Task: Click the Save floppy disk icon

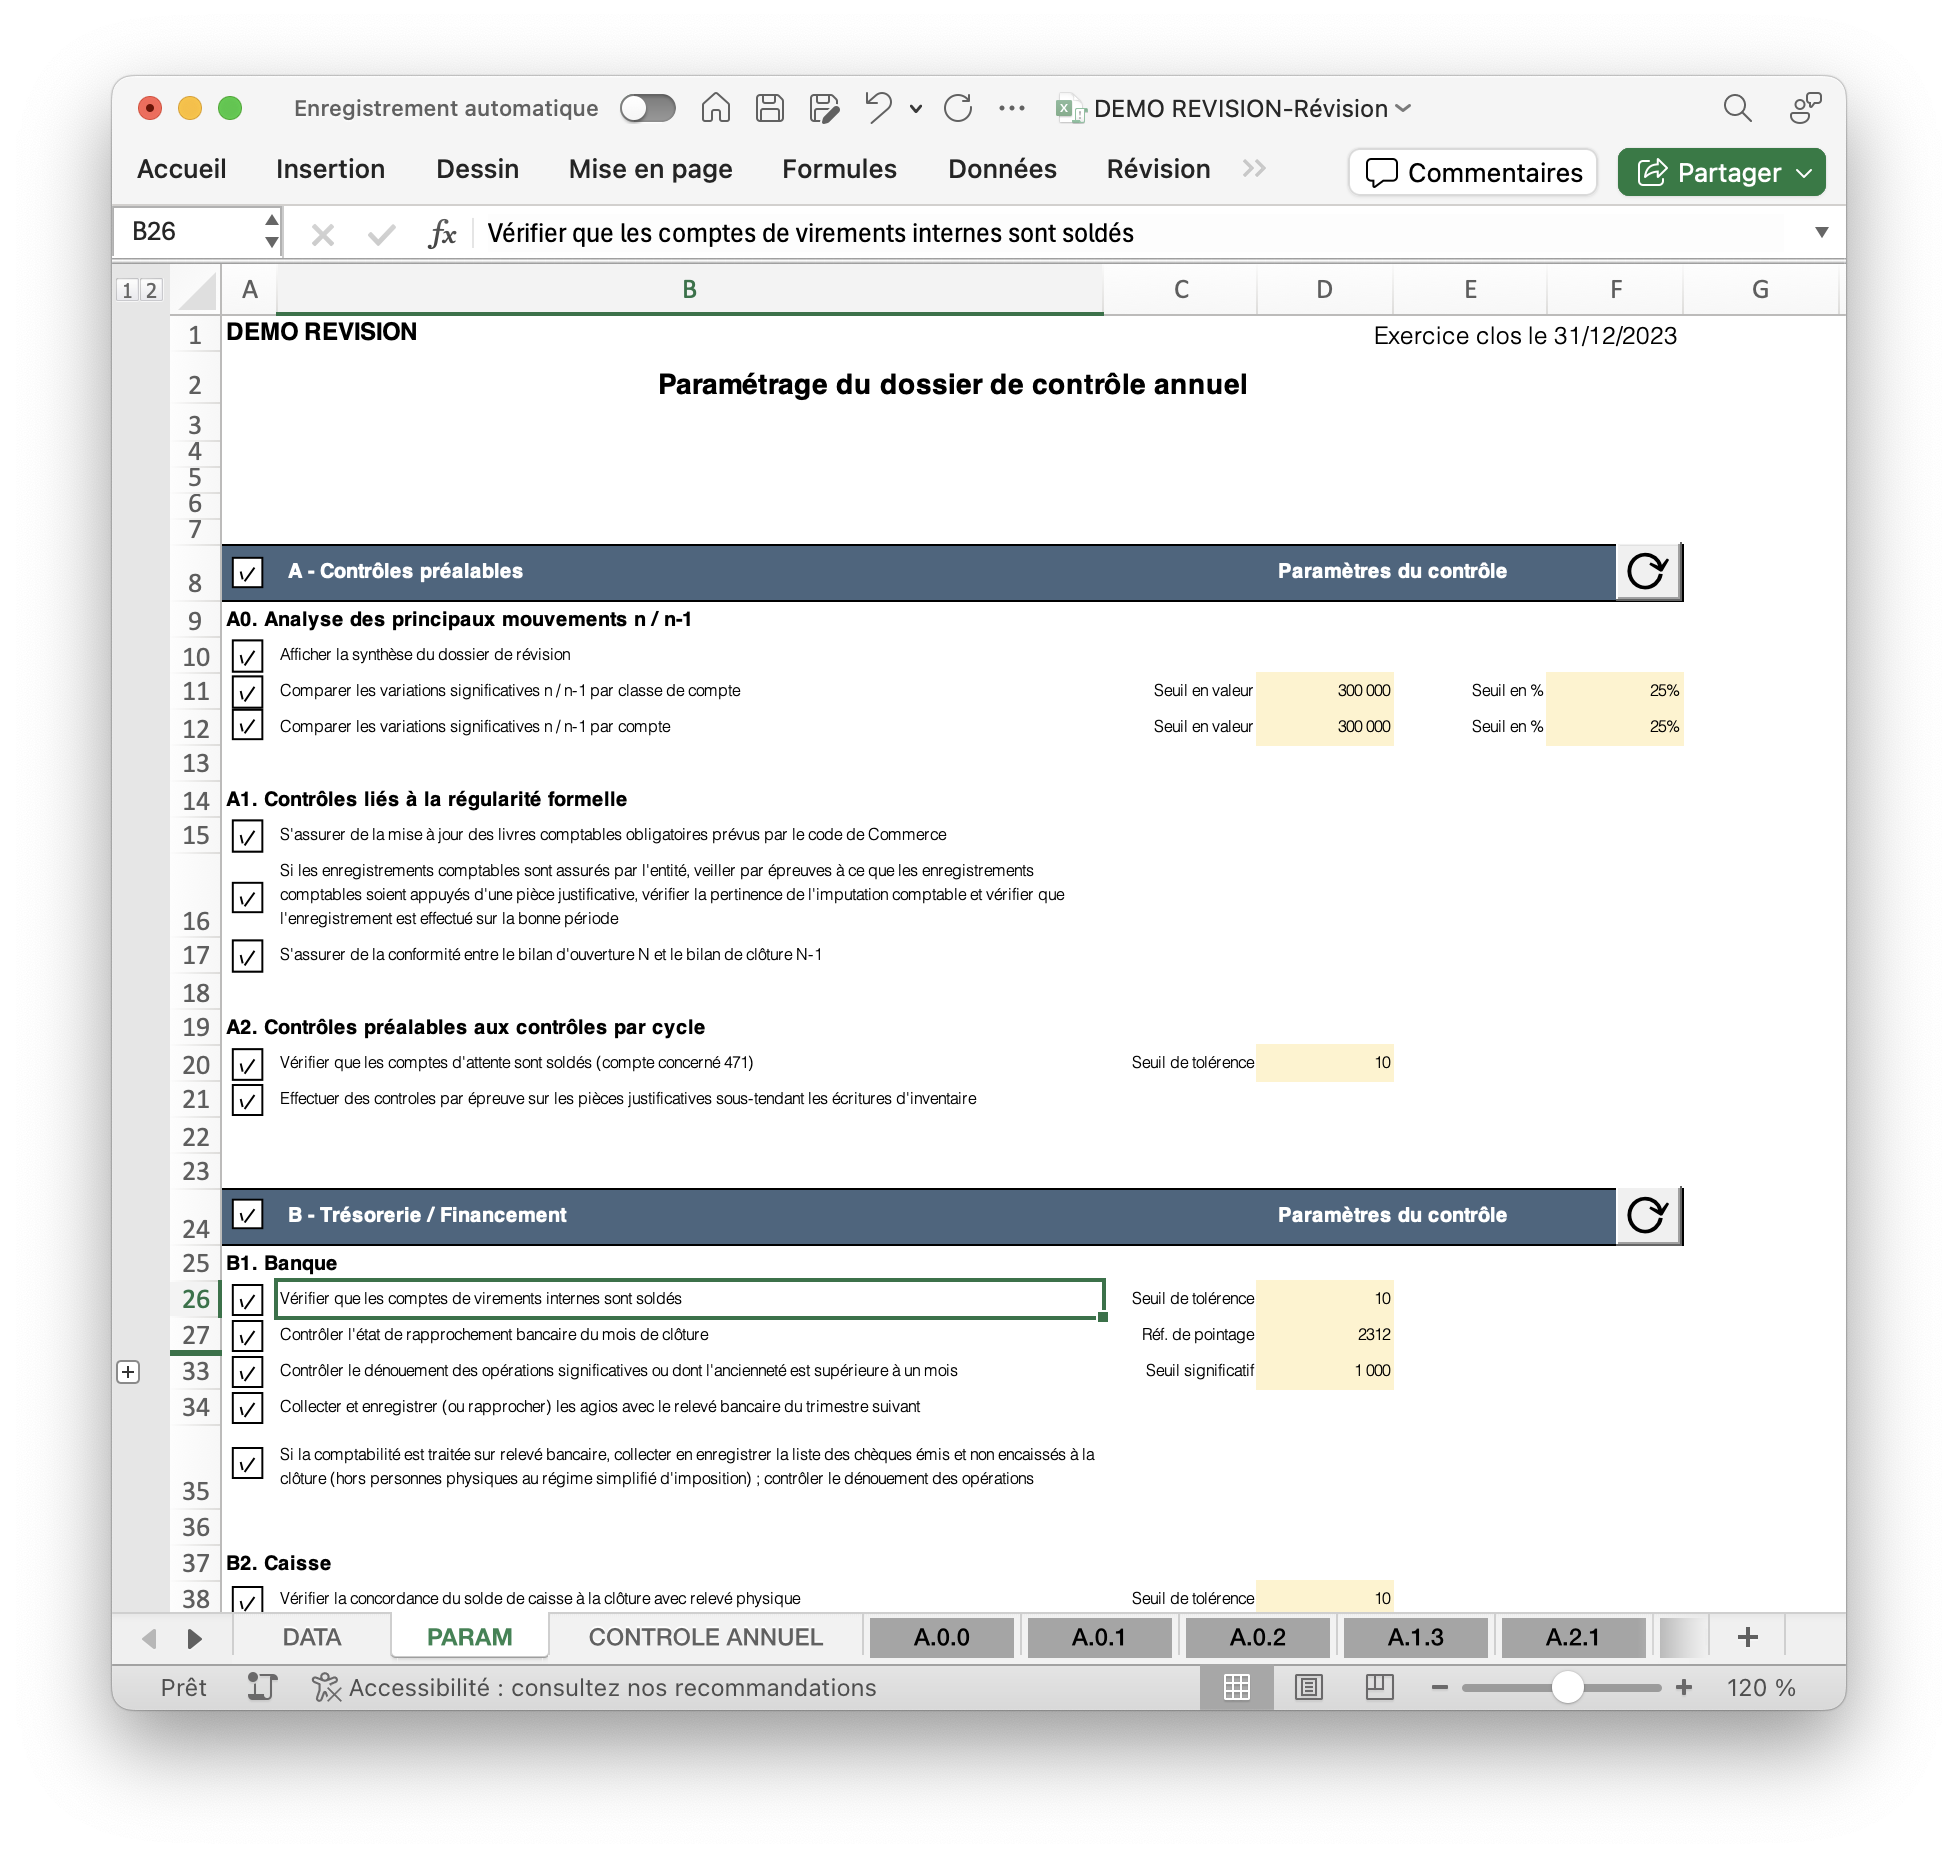Action: pos(769,108)
